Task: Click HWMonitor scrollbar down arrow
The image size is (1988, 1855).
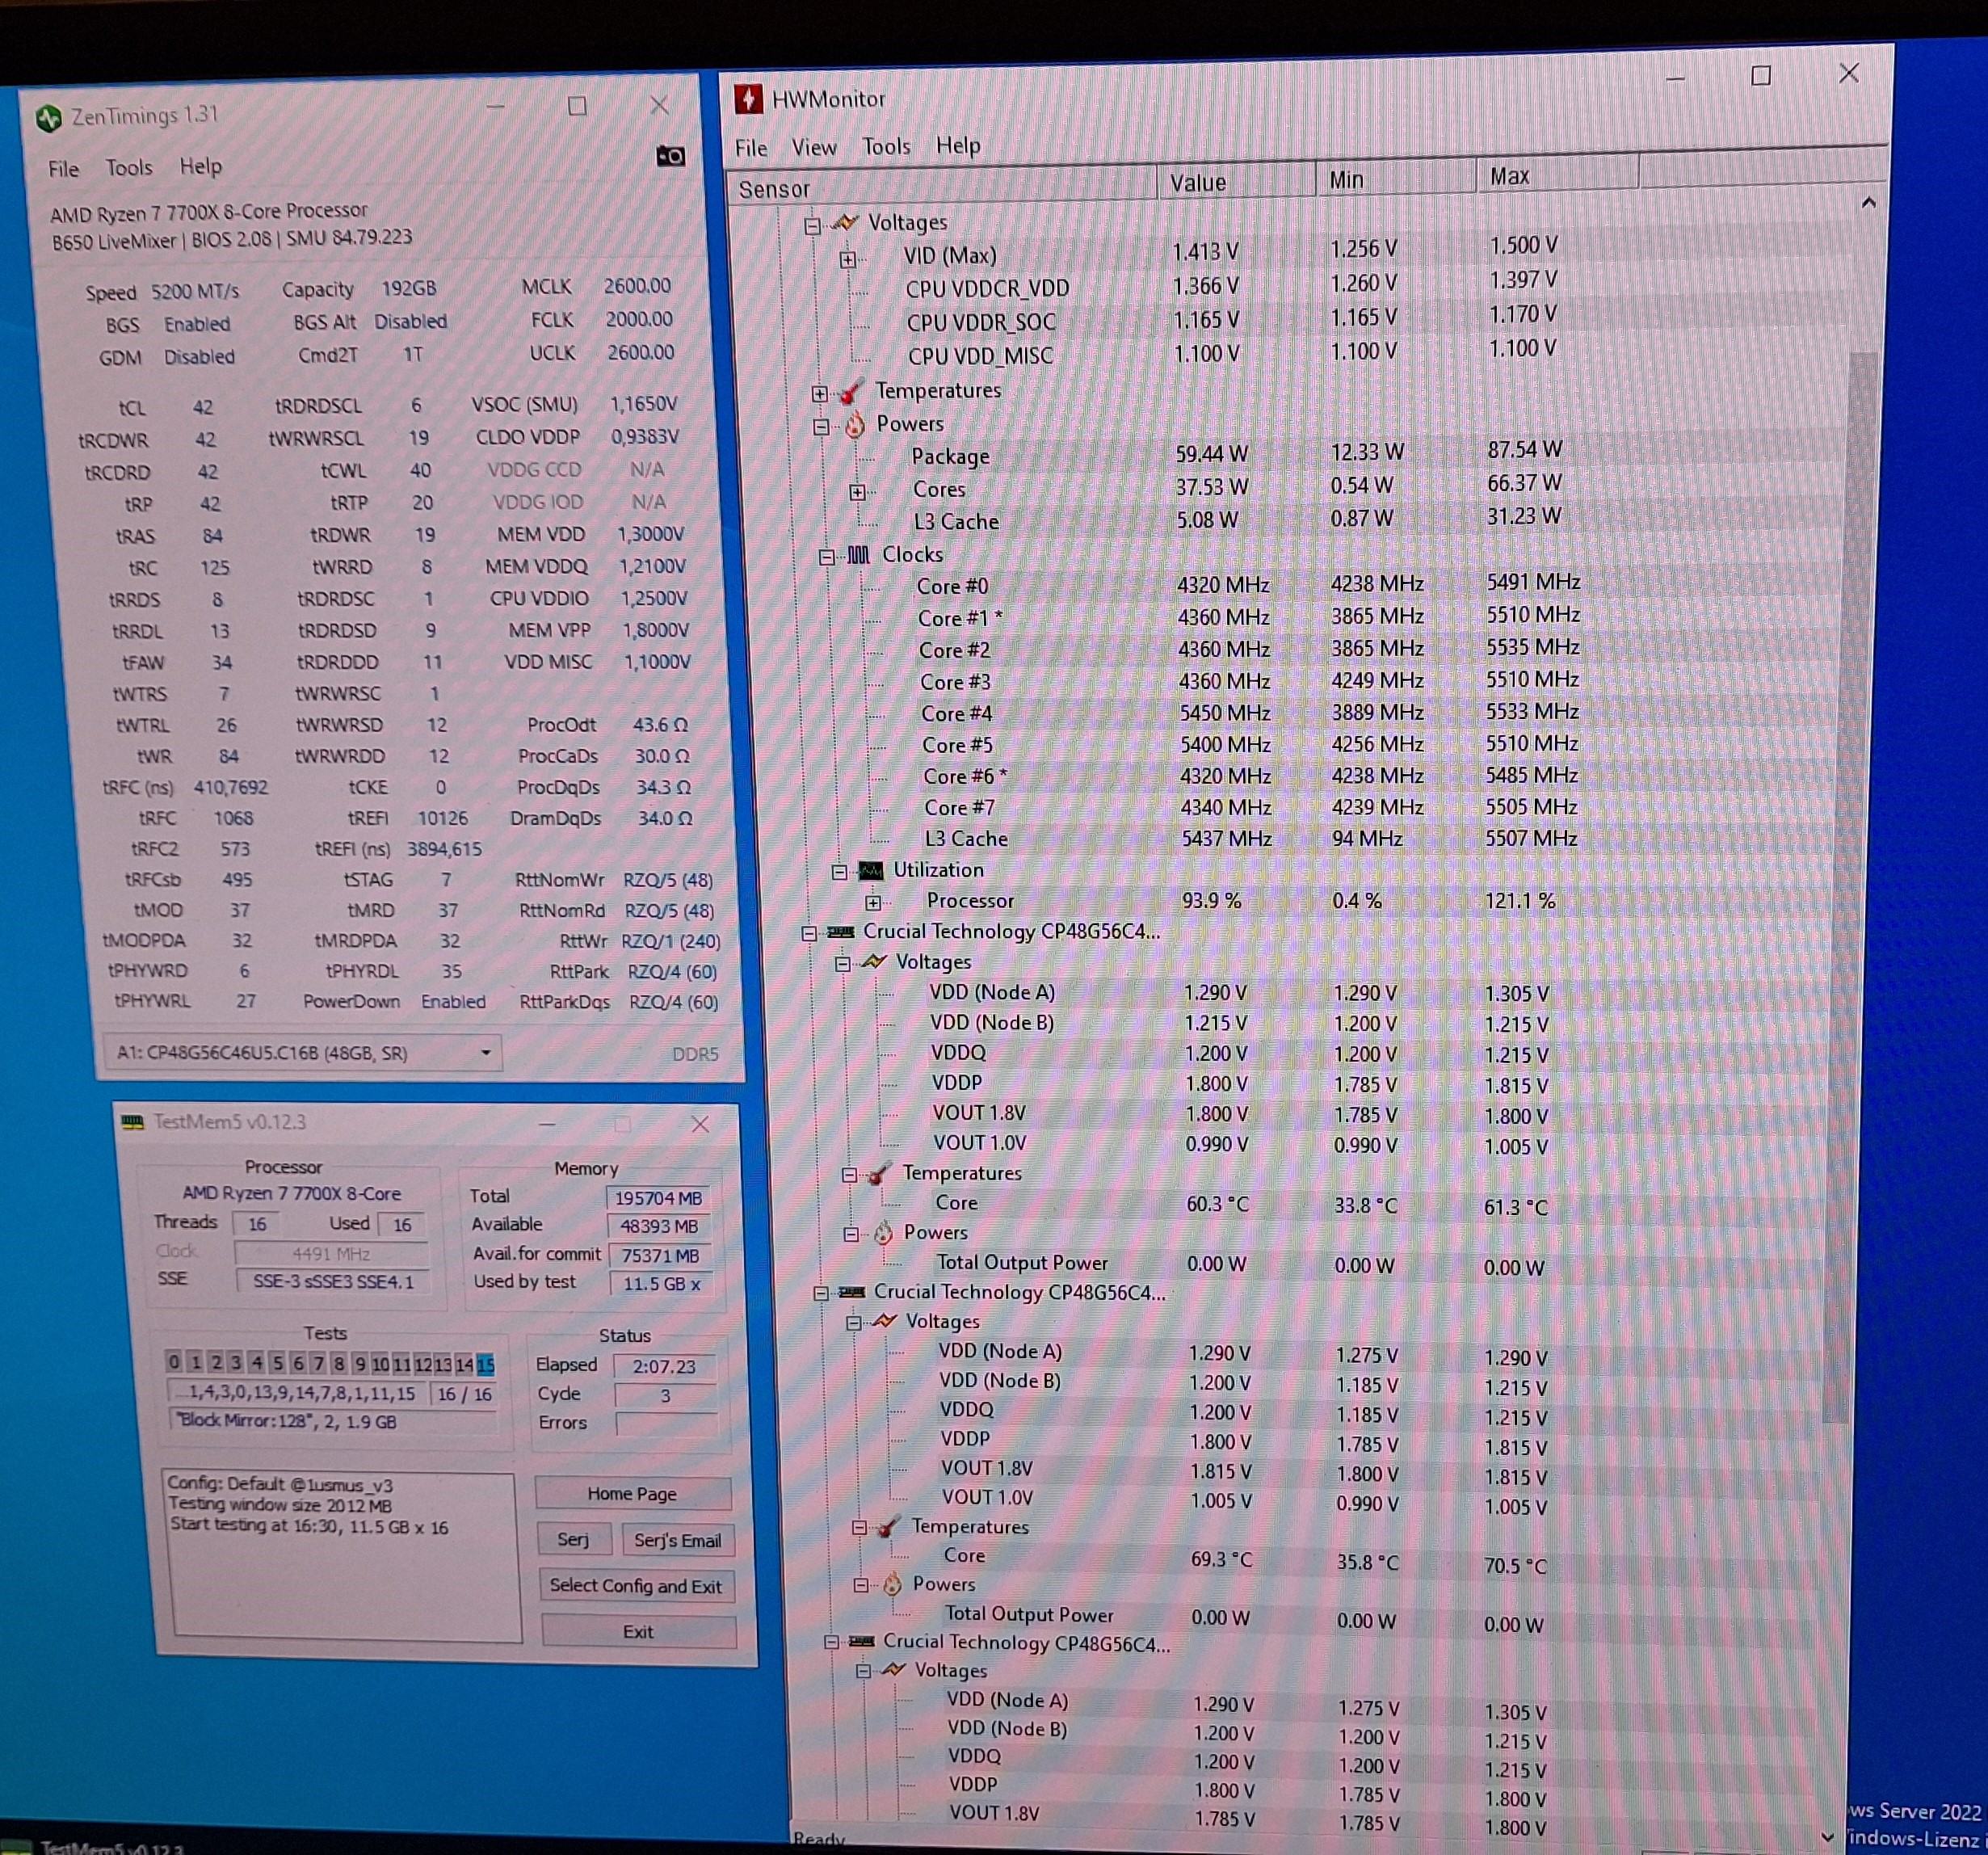Action: click(1828, 1838)
